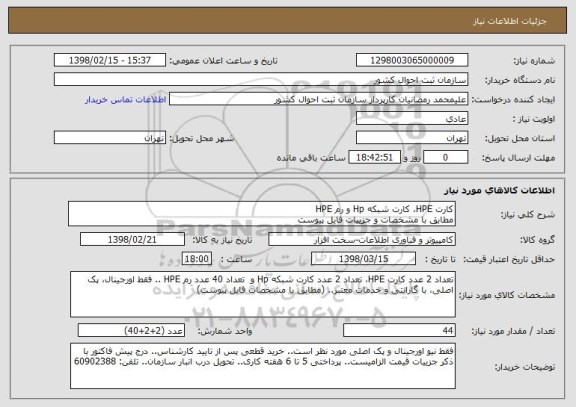Select the announcement date field 1398/02/15 - 15:37
The width and height of the screenshot is (576, 407).
[x=110, y=60]
